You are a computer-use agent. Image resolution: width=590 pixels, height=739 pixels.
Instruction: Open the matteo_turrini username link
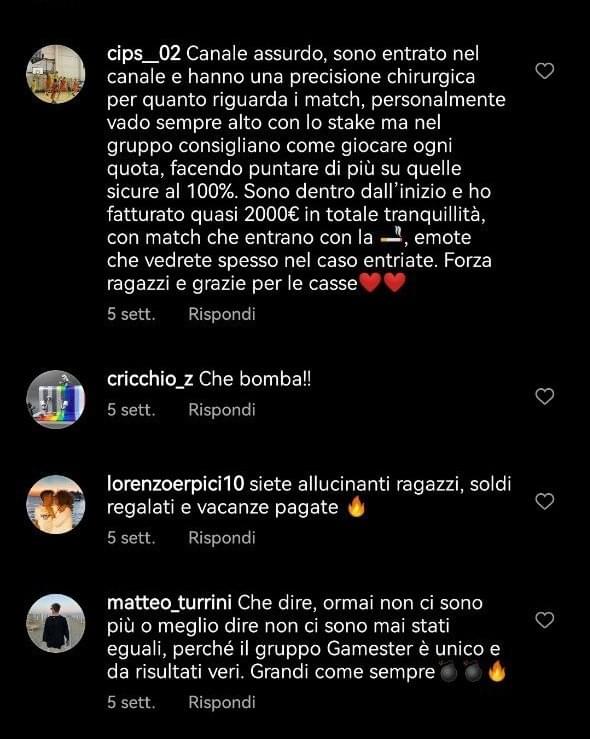[169, 603]
